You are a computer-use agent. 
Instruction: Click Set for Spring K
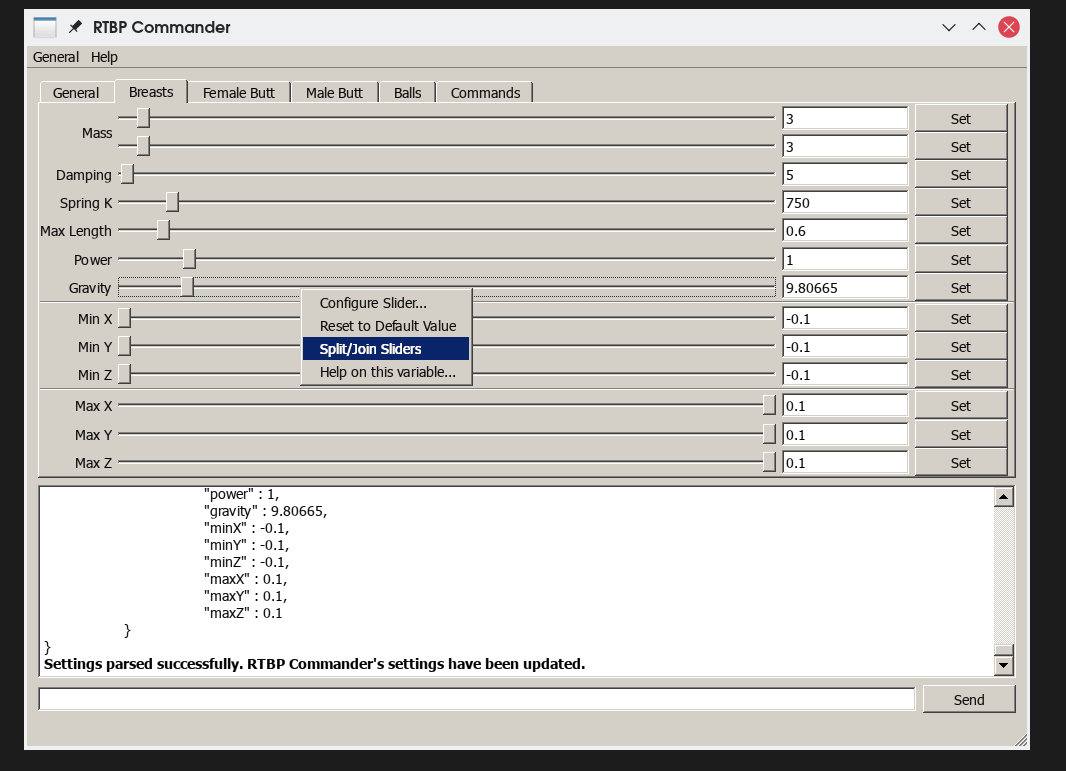(961, 203)
